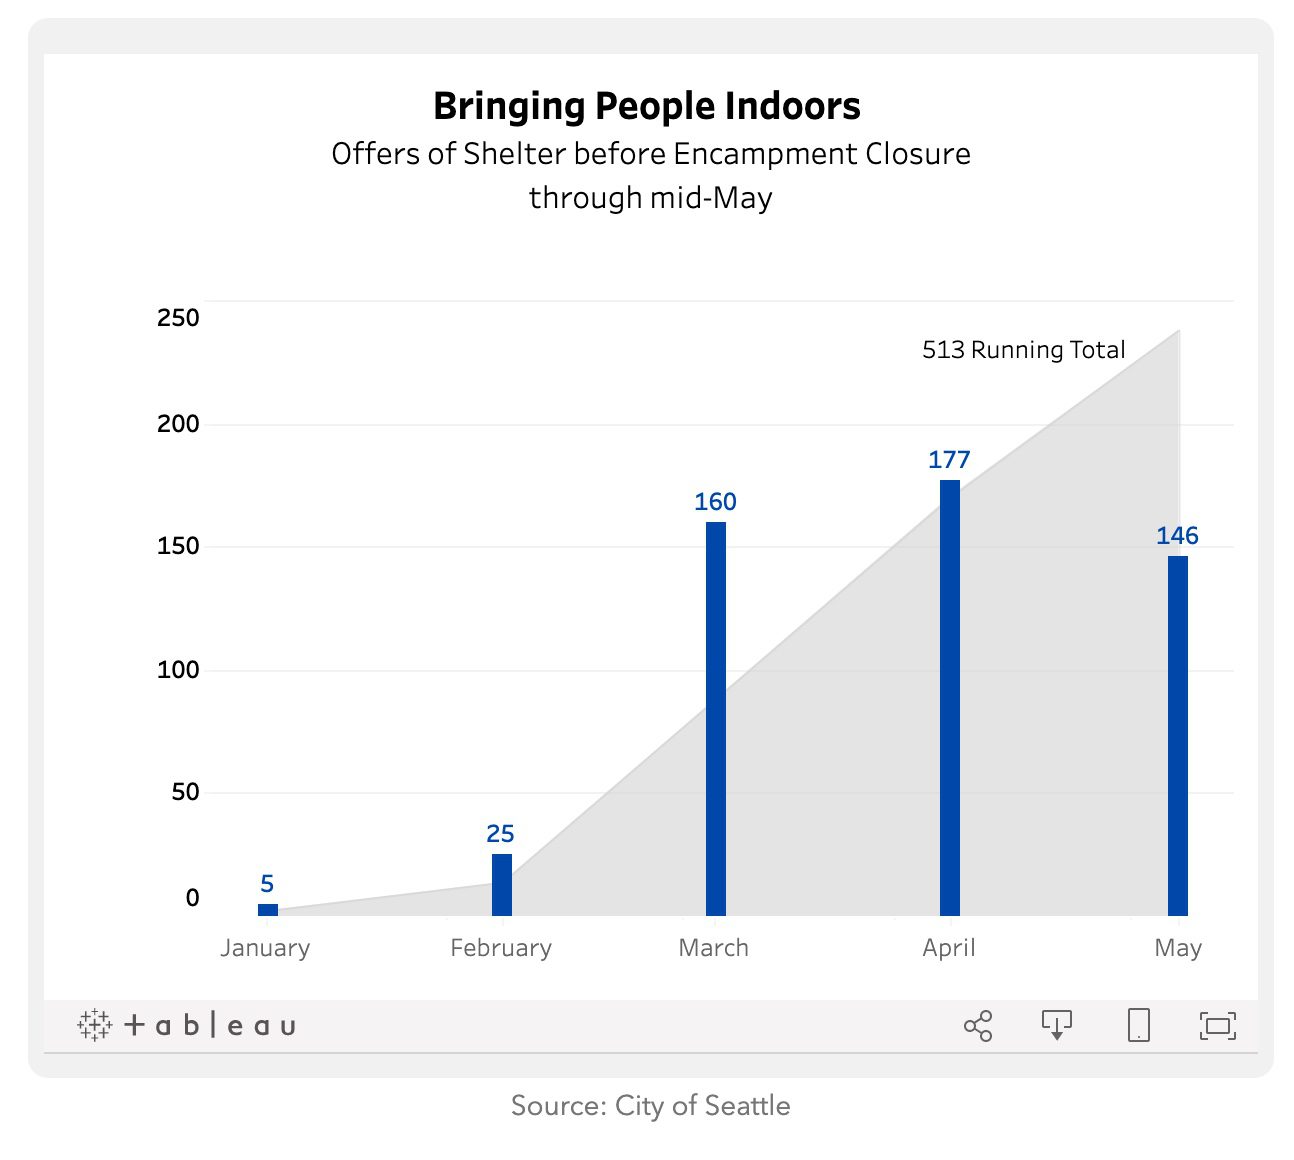Click the 250 y-axis tick label

pos(178,318)
